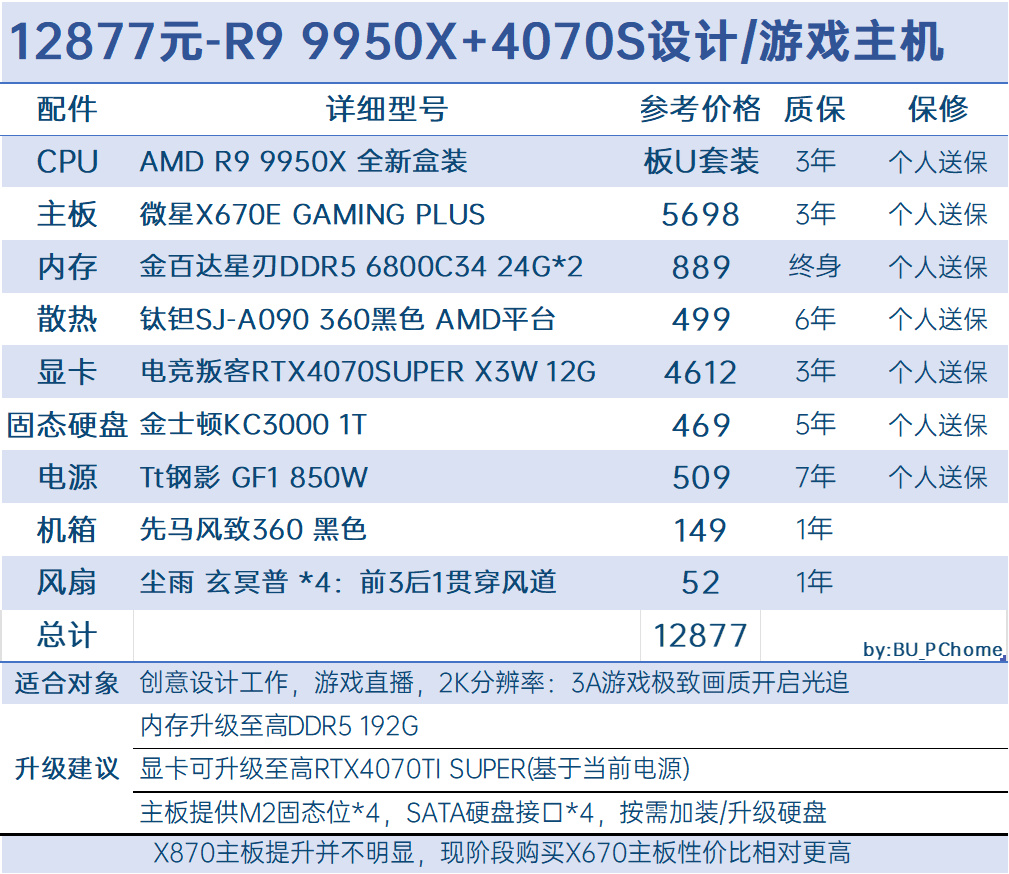This screenshot has width=1009, height=874.
Task: Select cell '钛钽SJ-A090 360黑色 AMD平台'
Action: pos(347,320)
